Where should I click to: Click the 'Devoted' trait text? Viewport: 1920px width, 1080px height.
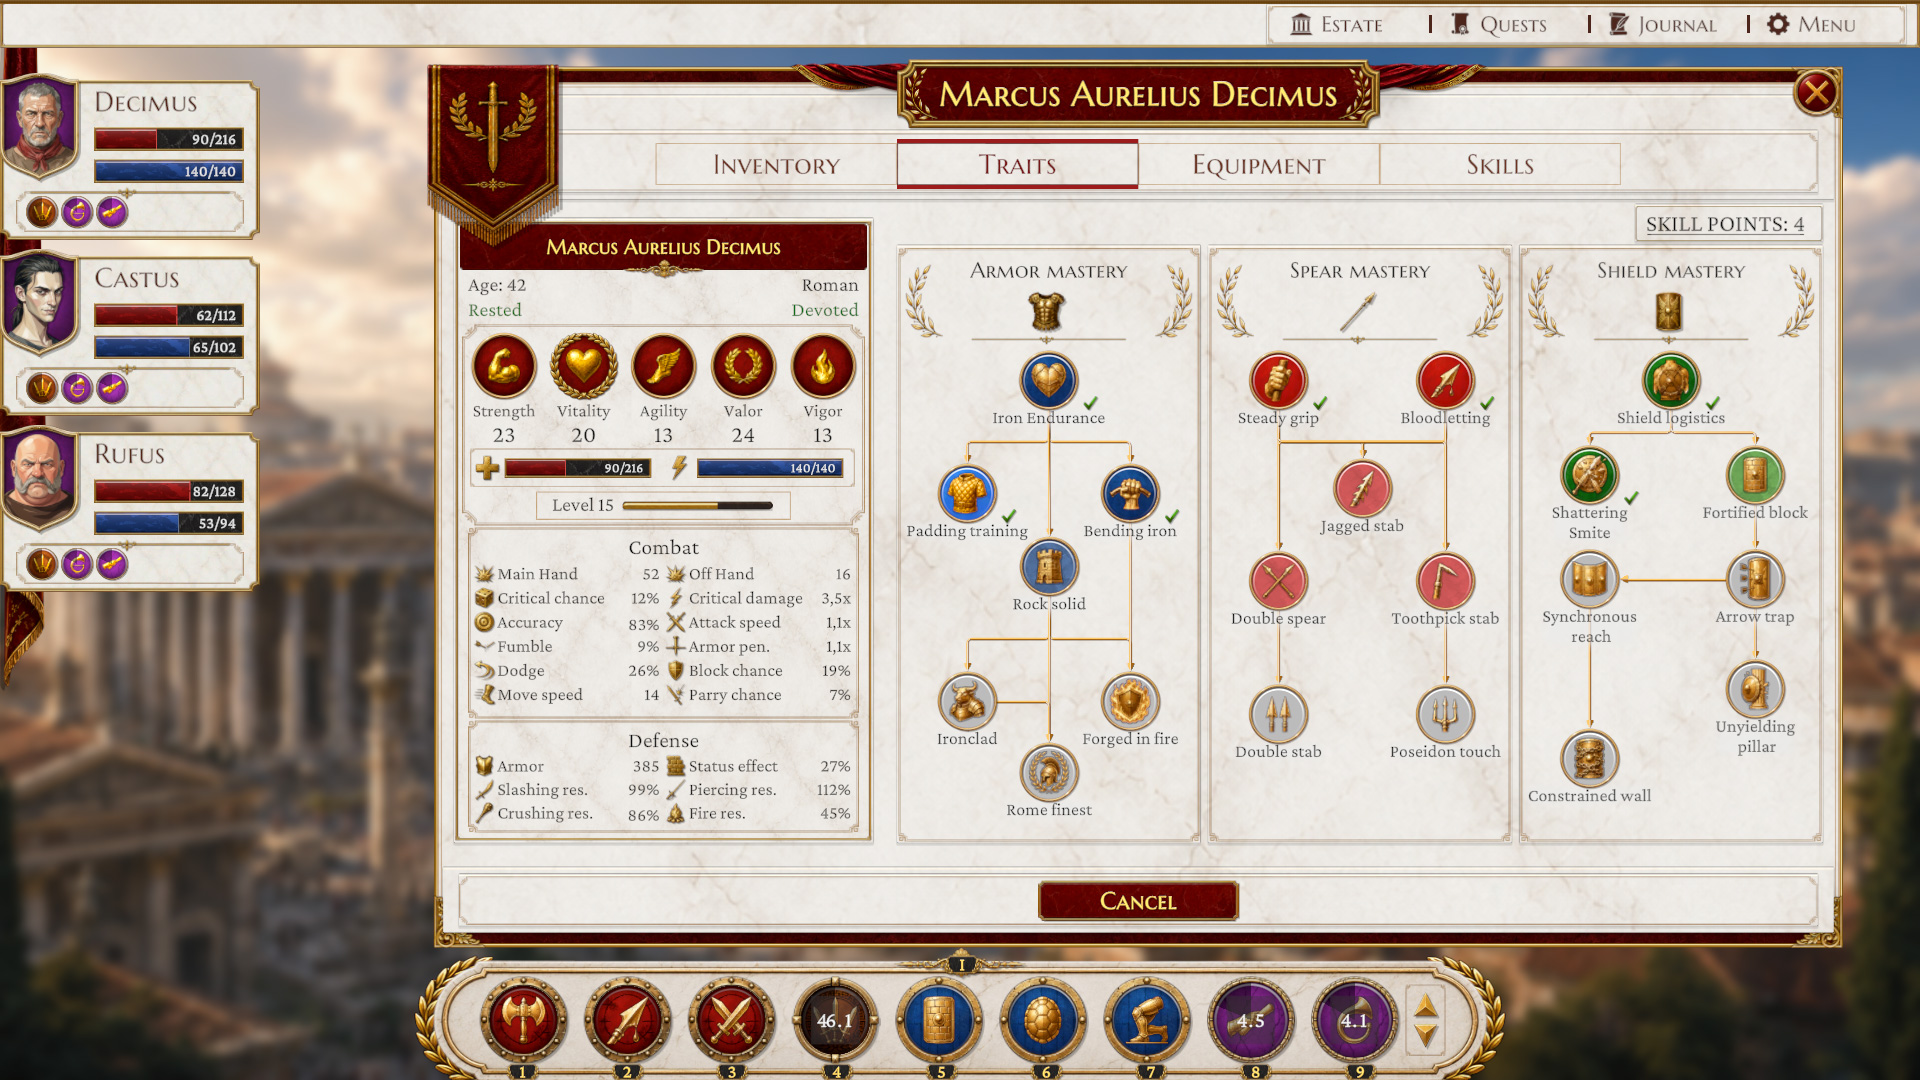coord(825,310)
